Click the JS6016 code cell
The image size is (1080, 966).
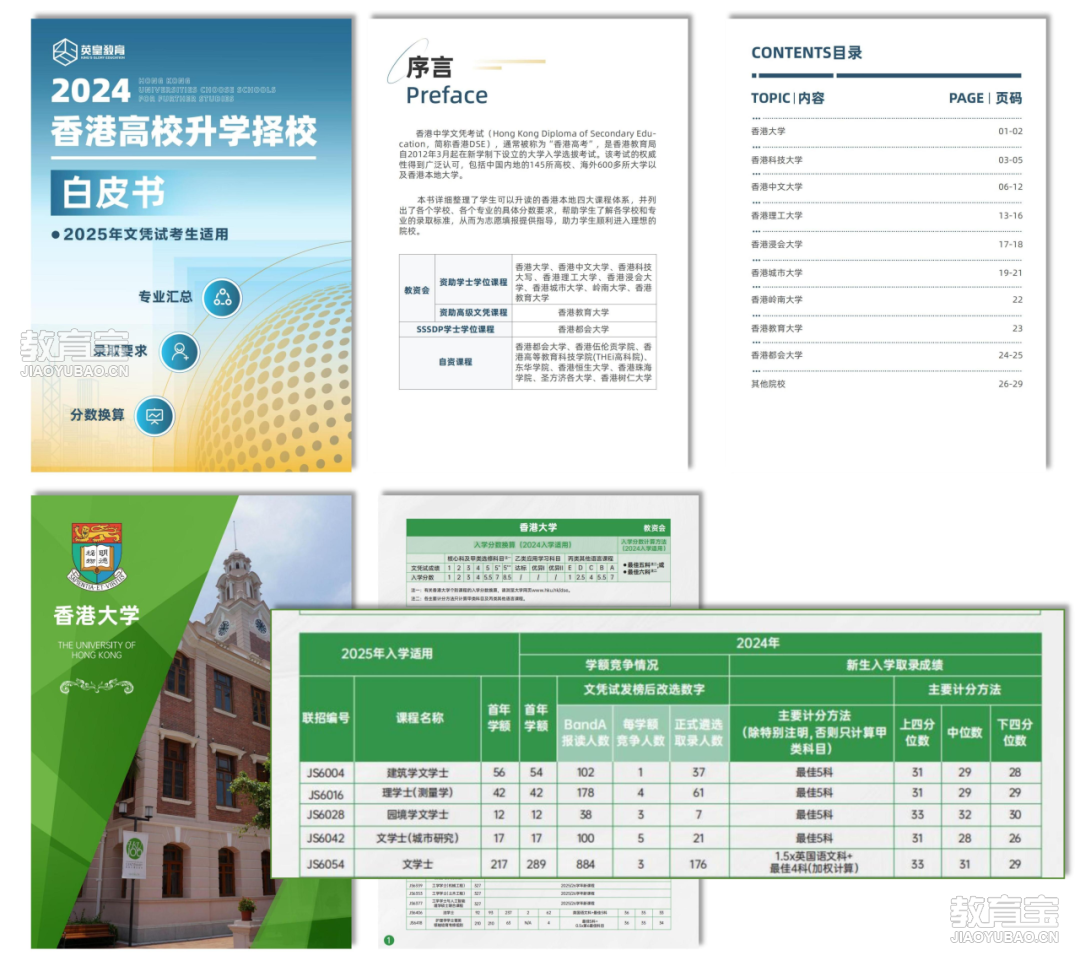(x=326, y=794)
